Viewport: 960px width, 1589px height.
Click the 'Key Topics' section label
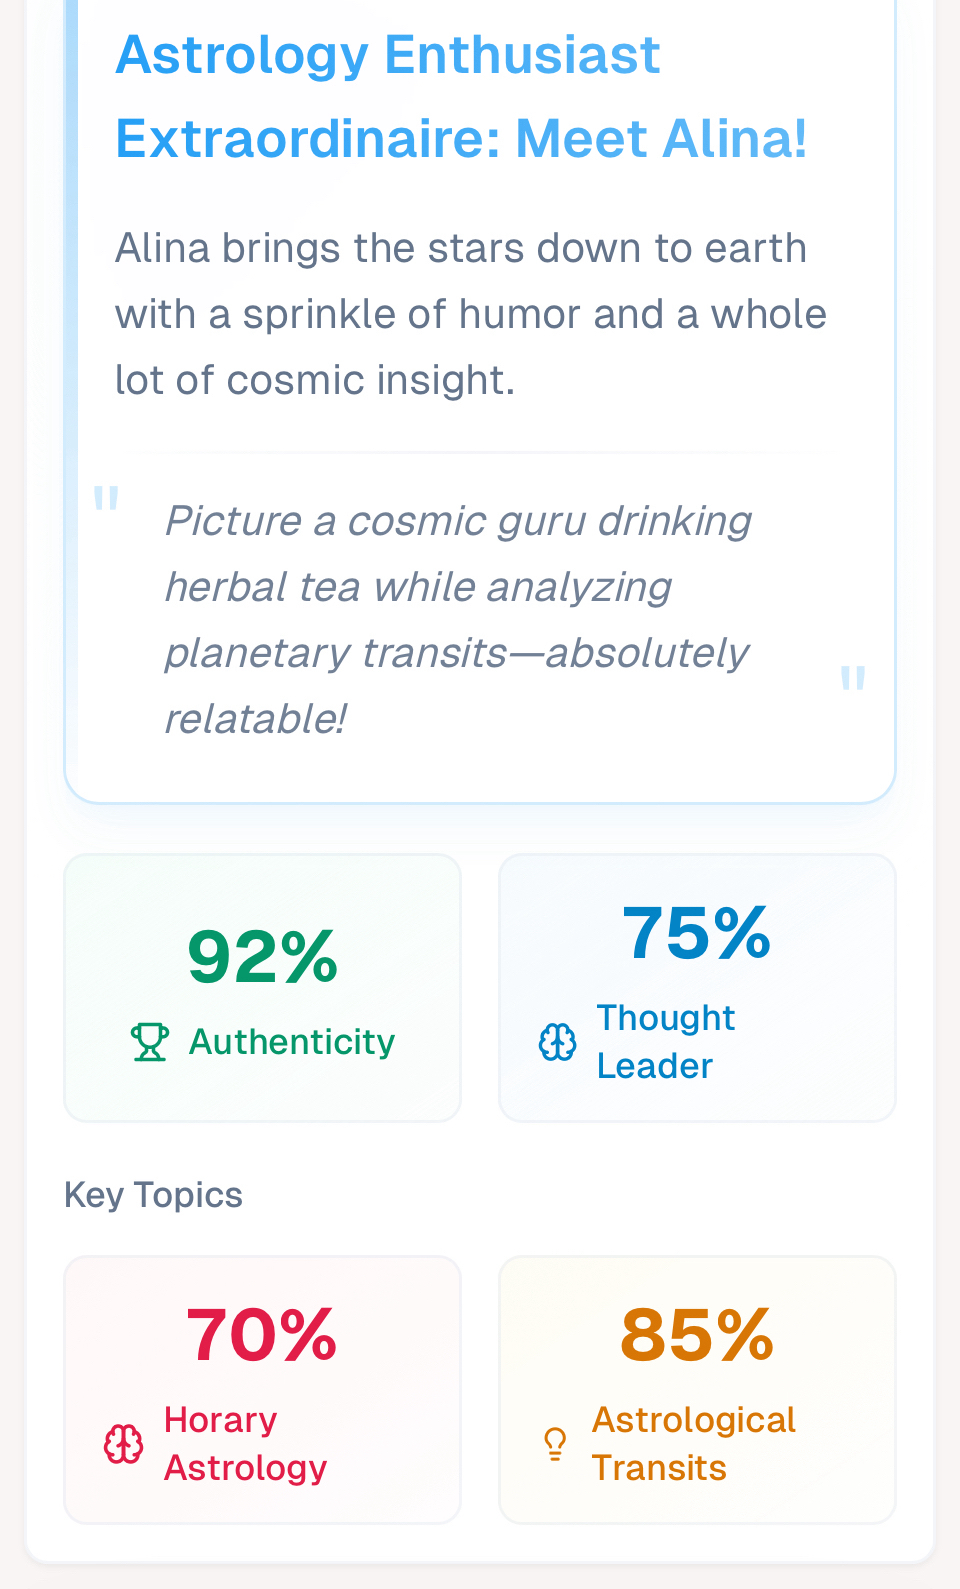(153, 1195)
